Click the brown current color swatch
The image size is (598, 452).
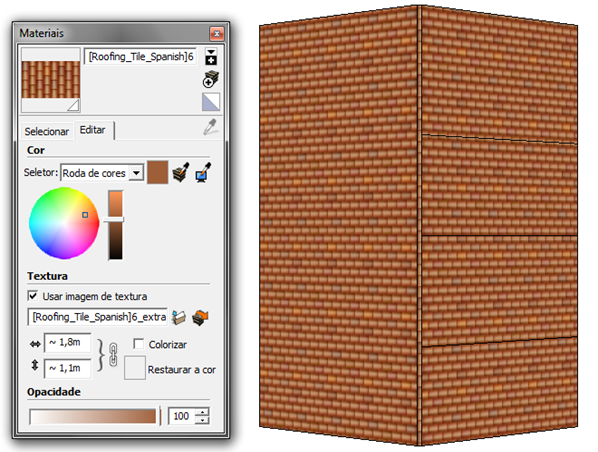[x=158, y=172]
